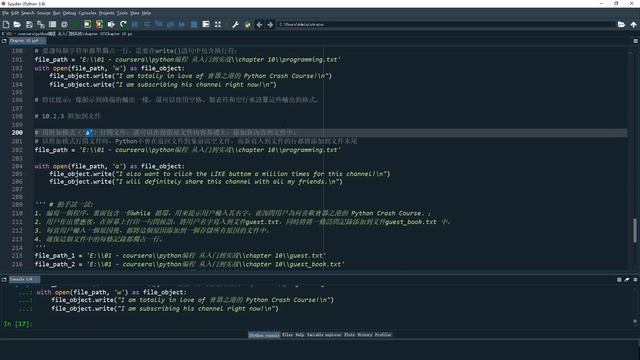Open the Consoles menu
The image size is (640, 360).
(87, 13)
